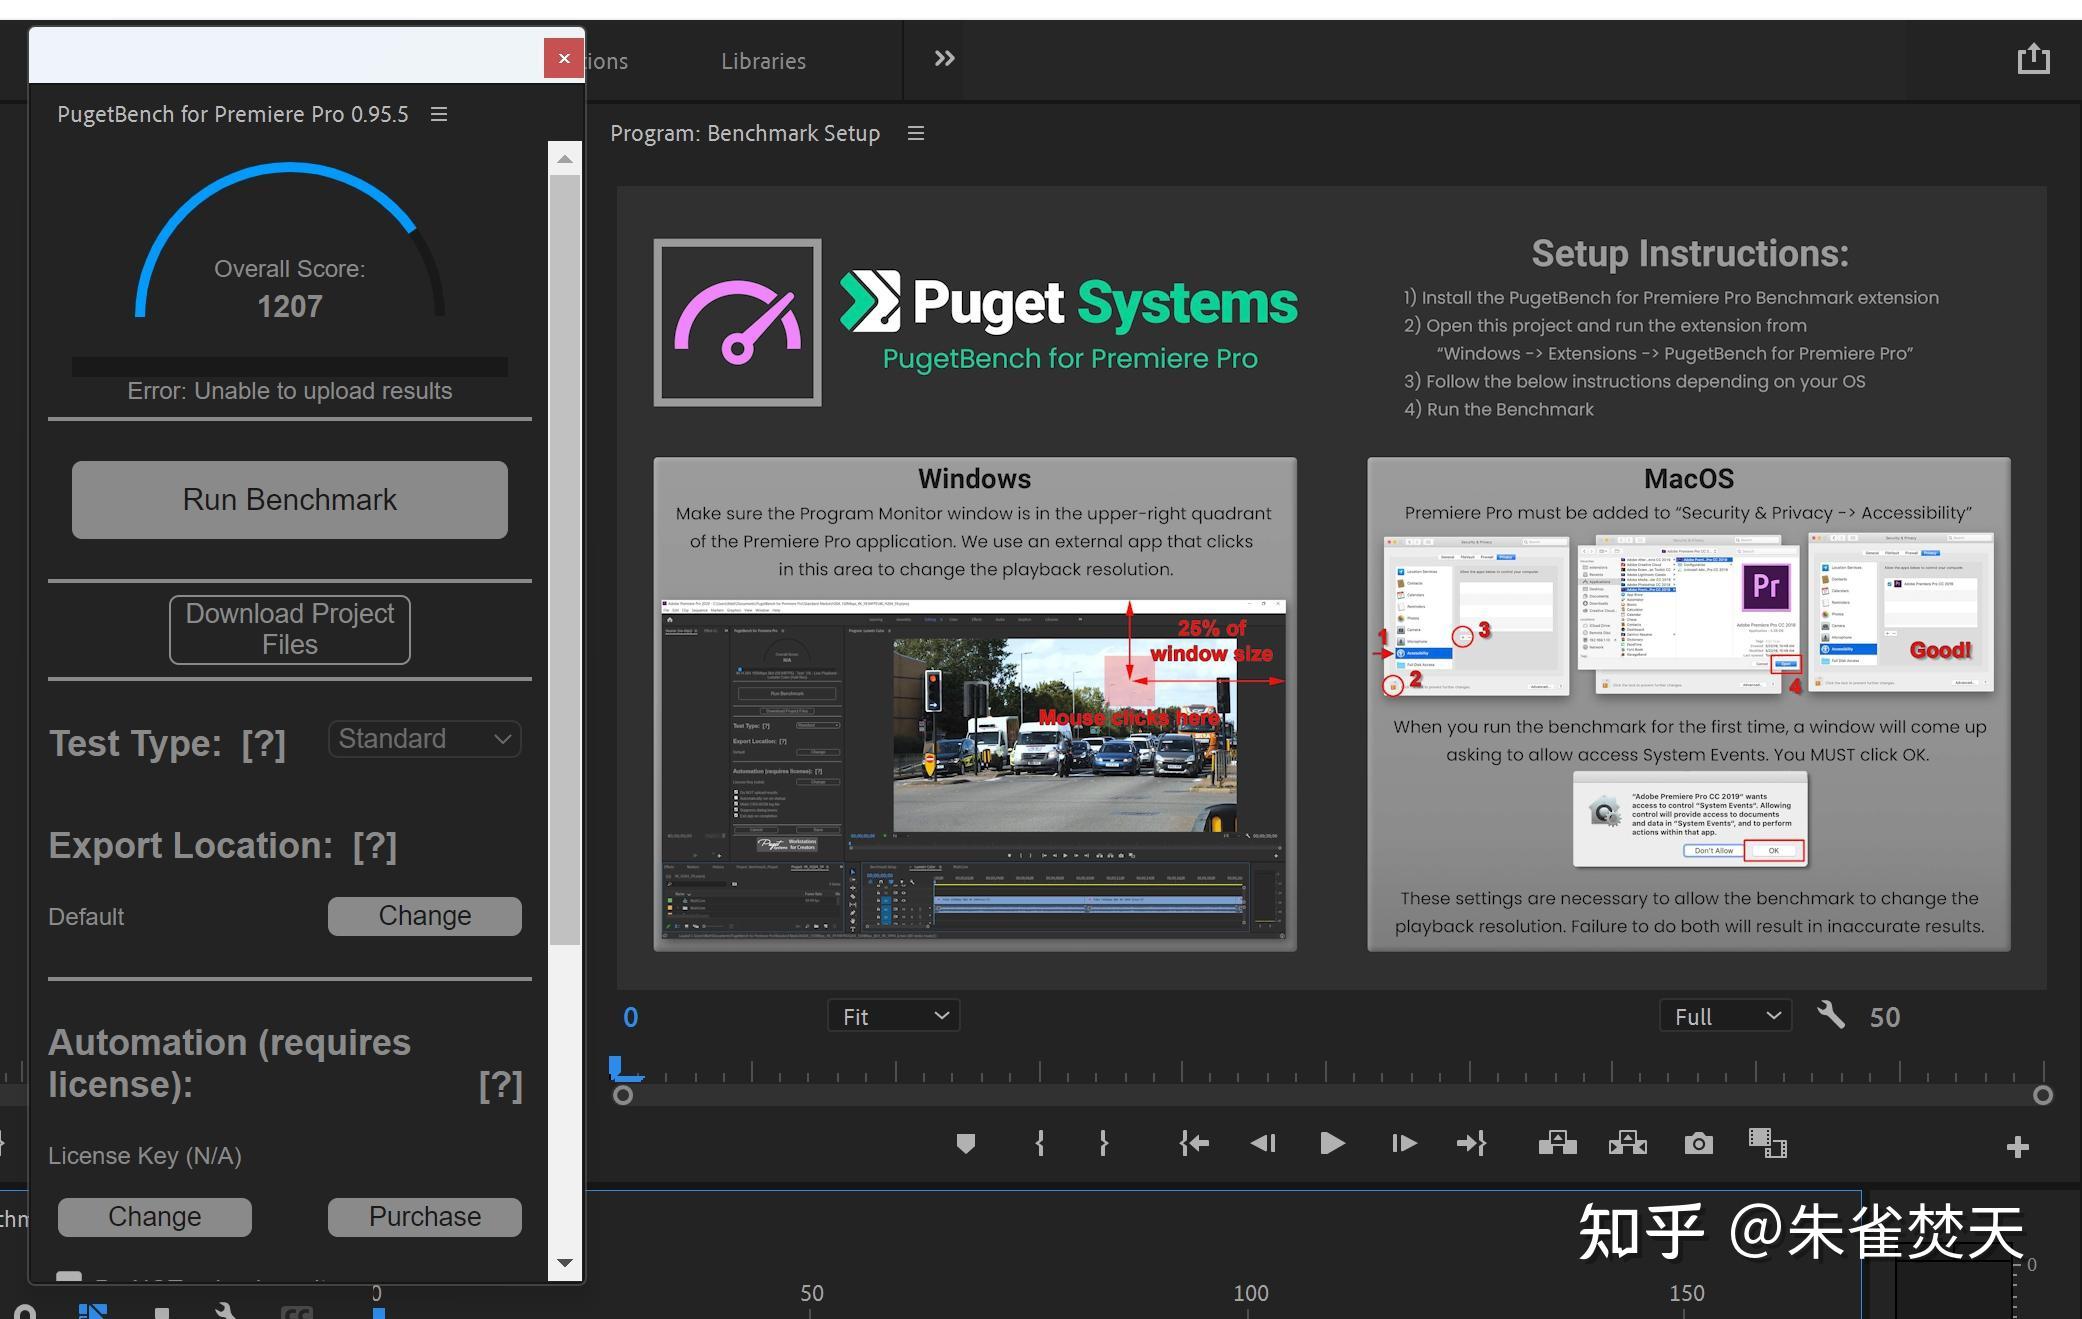Click the Extract button
The width and height of the screenshot is (2082, 1319).
click(x=1627, y=1143)
